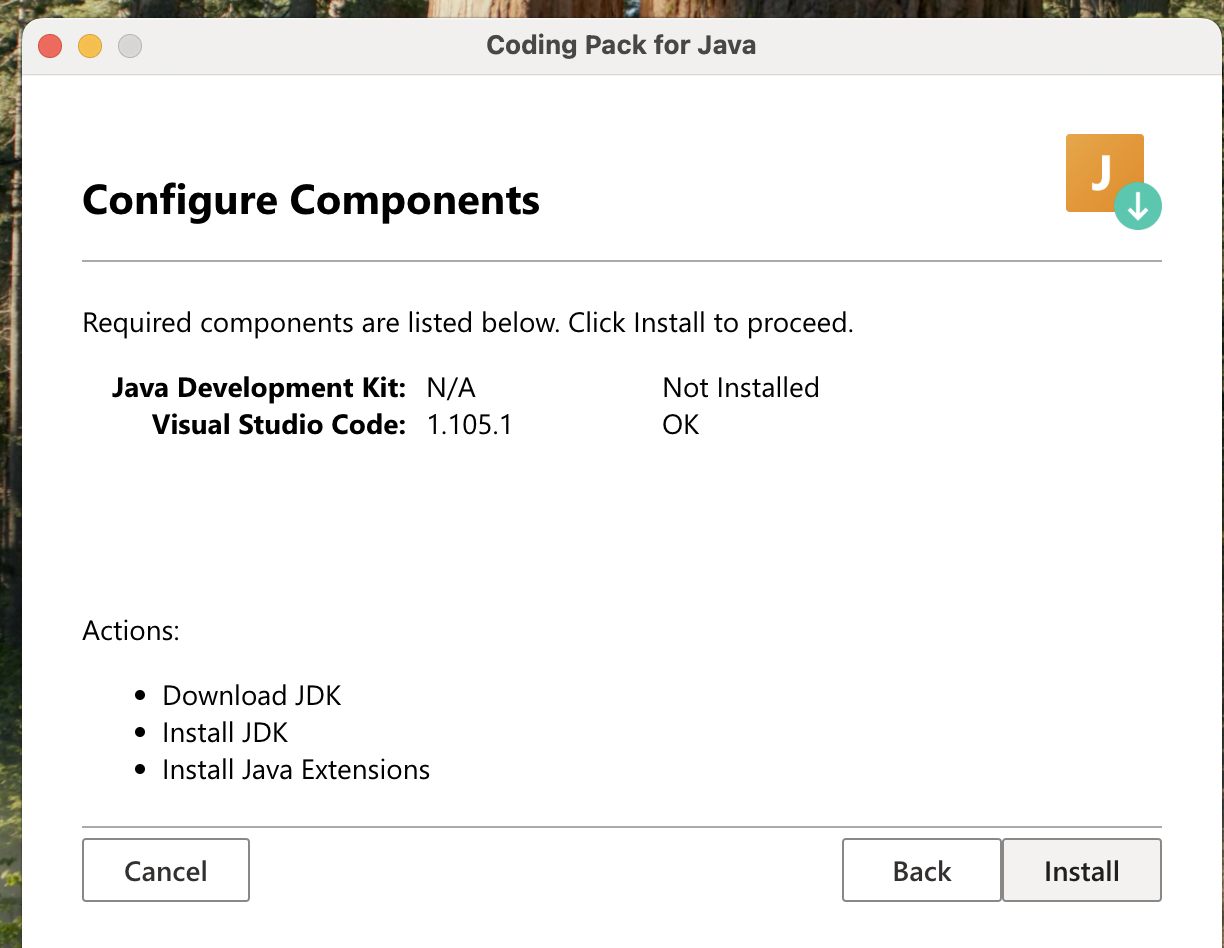Click the Not Installed status label
The image size is (1224, 948).
click(x=740, y=387)
